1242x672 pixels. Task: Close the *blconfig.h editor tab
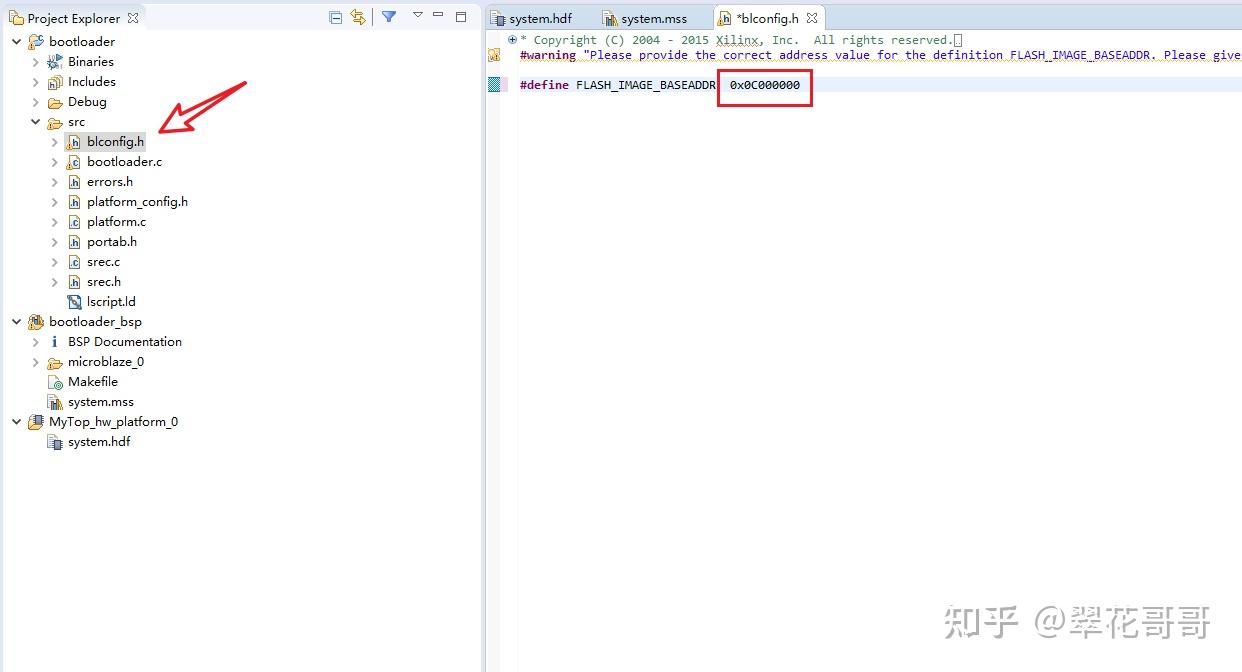[812, 18]
